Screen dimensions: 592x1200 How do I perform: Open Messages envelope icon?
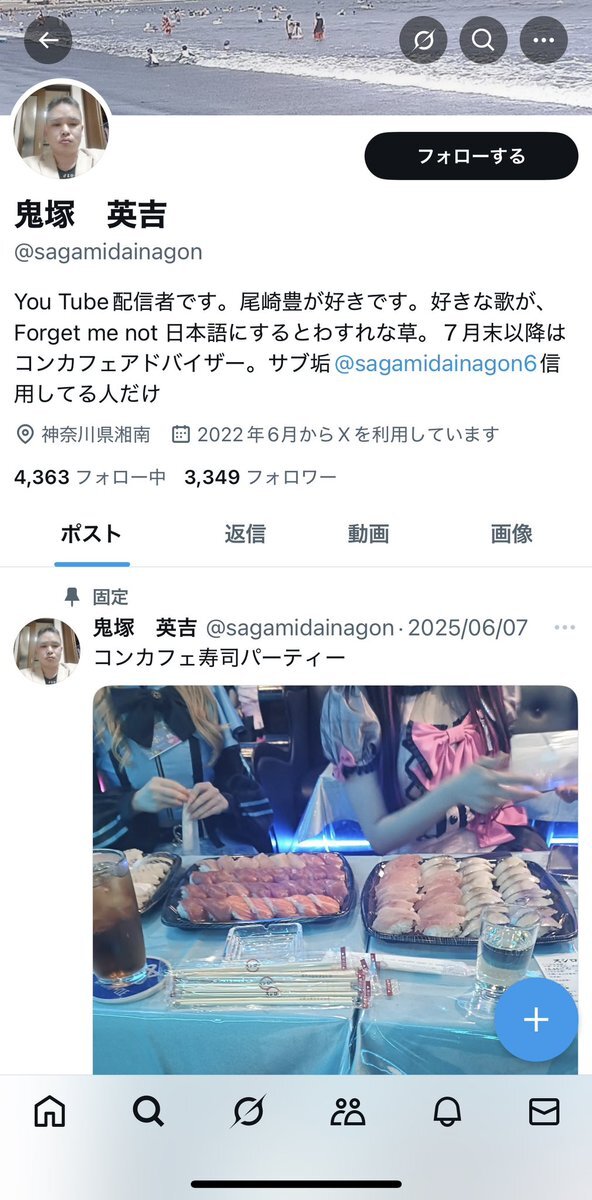click(x=543, y=1111)
